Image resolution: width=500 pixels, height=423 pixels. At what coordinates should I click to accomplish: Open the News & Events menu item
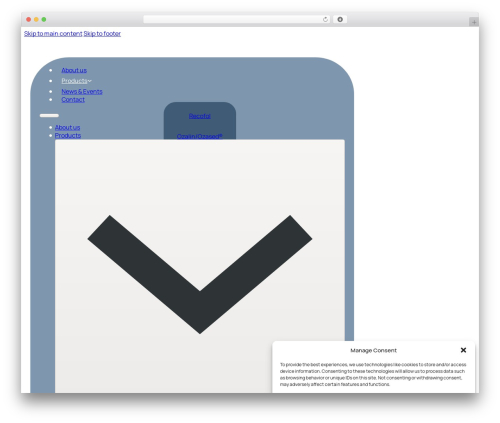coord(82,92)
